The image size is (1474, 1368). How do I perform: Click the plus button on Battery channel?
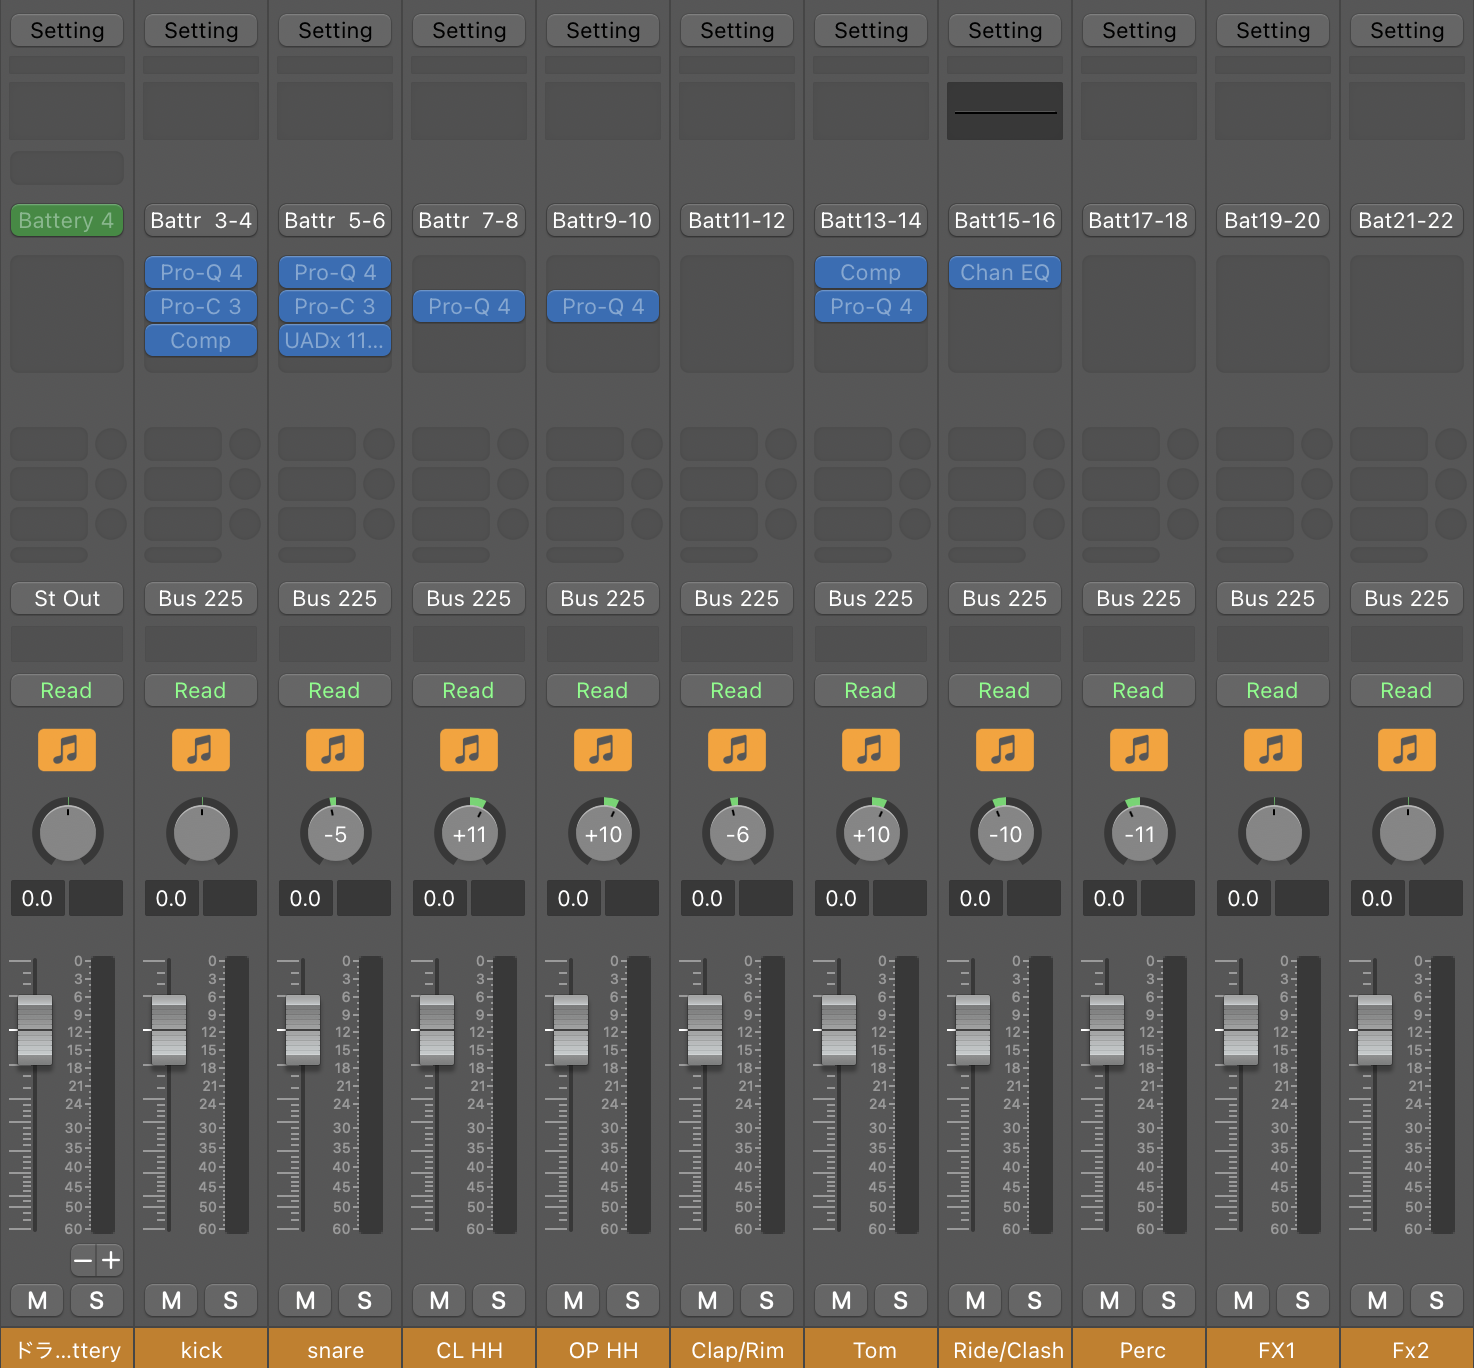111,1260
